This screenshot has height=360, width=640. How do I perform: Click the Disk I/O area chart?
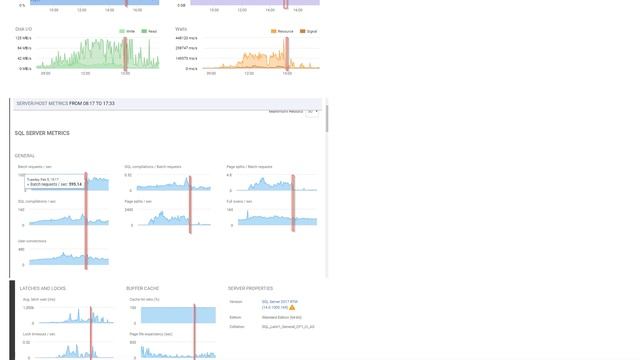(98, 53)
